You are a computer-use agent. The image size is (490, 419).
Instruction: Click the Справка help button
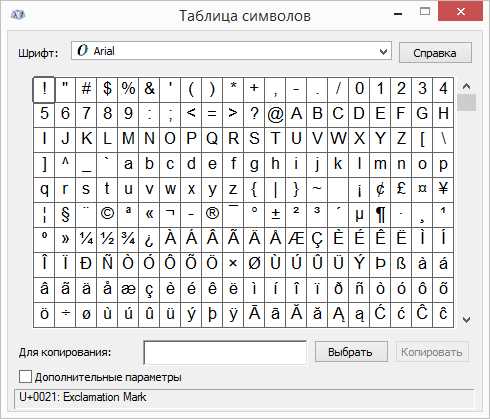pyautogui.click(x=435, y=53)
